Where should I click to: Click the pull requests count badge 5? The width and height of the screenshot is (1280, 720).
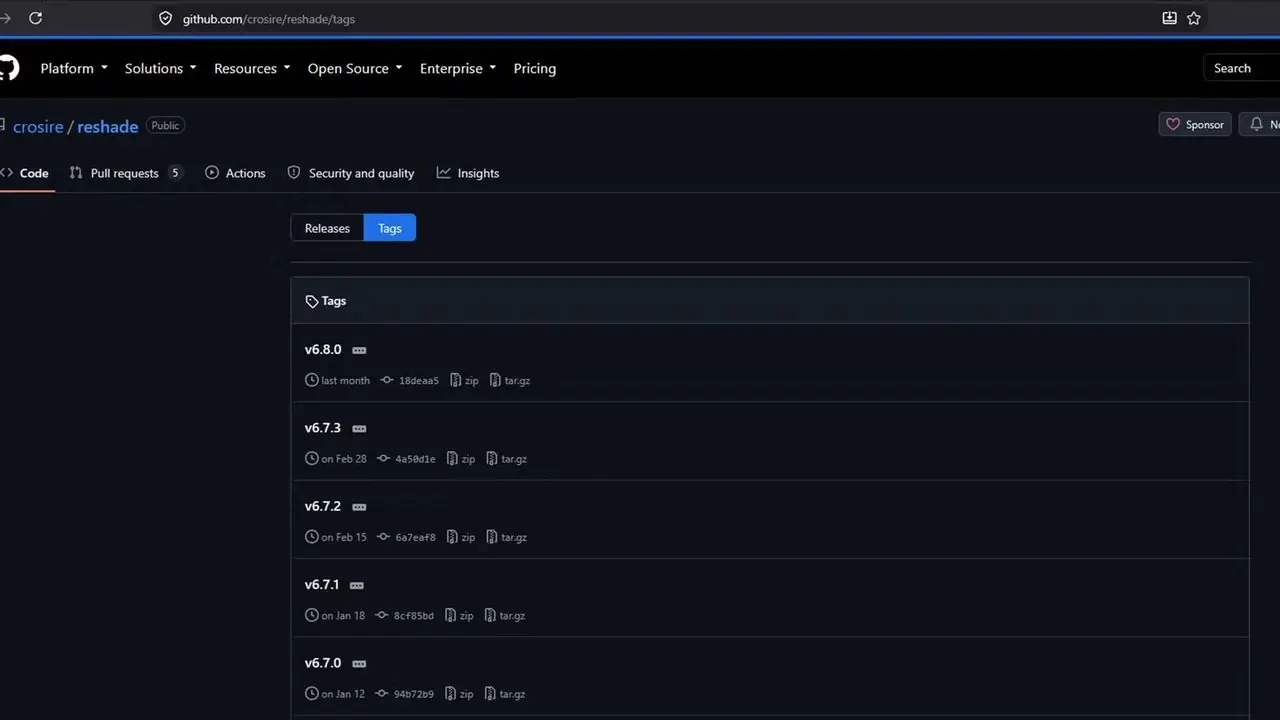click(x=175, y=173)
